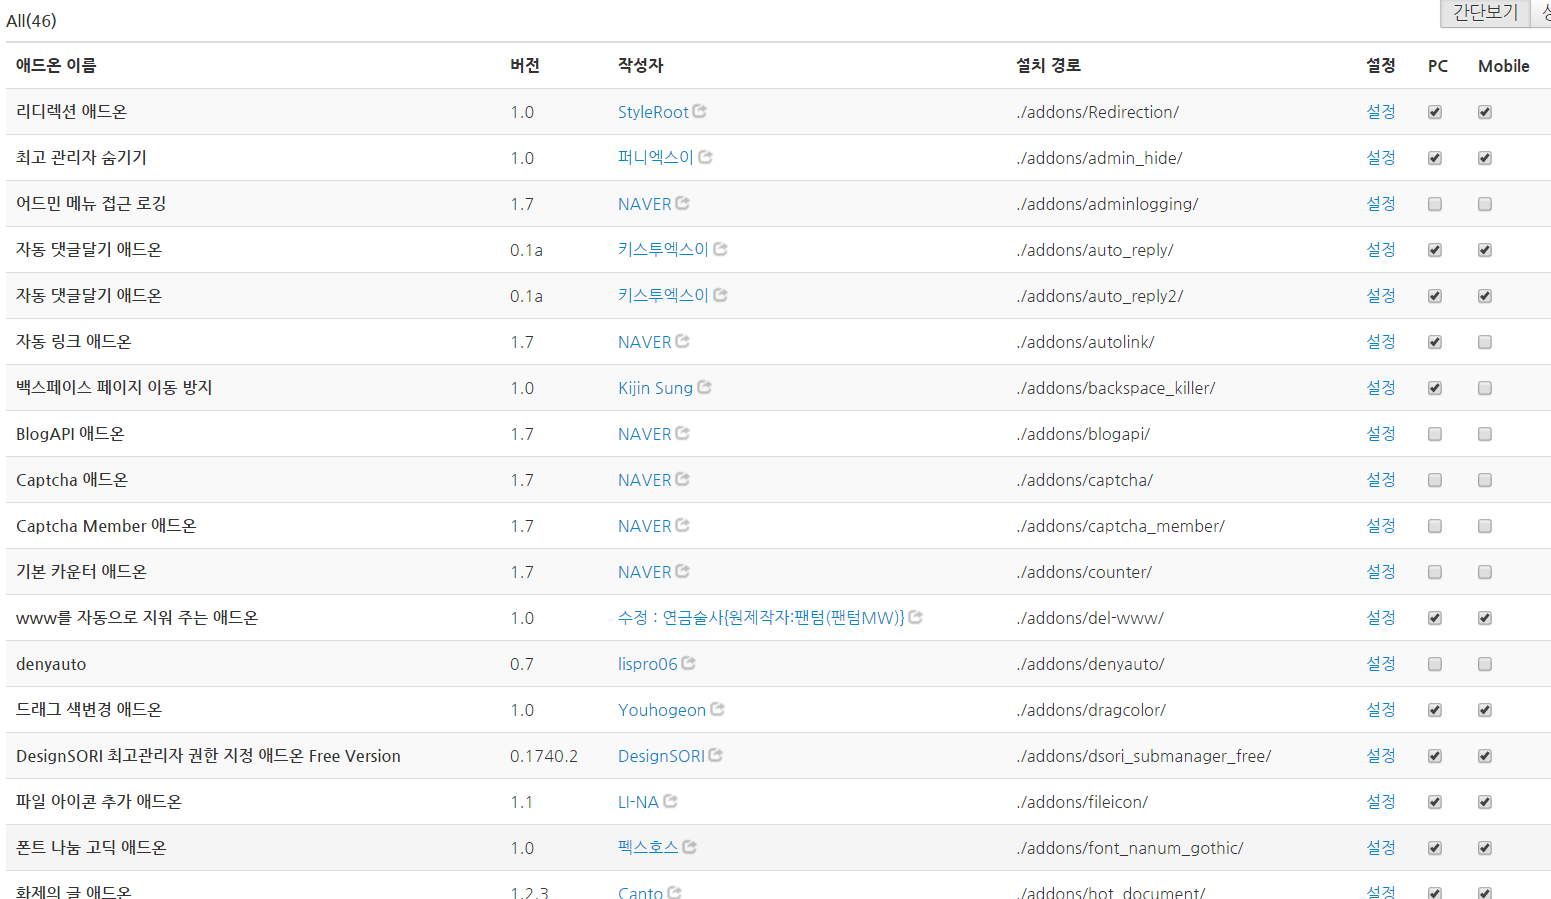
Task: Enable PC checkbox for BlogAPI 애드온
Action: click(1435, 434)
